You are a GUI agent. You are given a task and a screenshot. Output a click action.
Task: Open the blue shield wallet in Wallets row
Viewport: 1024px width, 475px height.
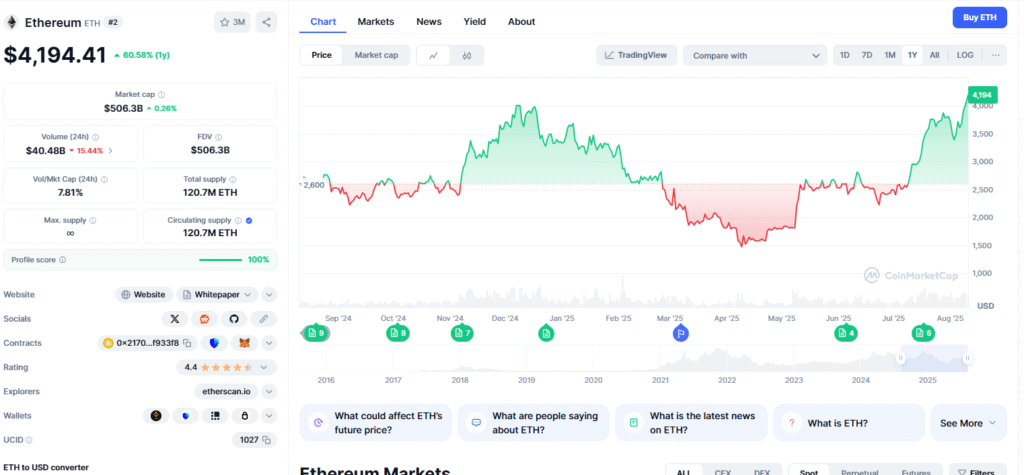pyautogui.click(x=185, y=416)
